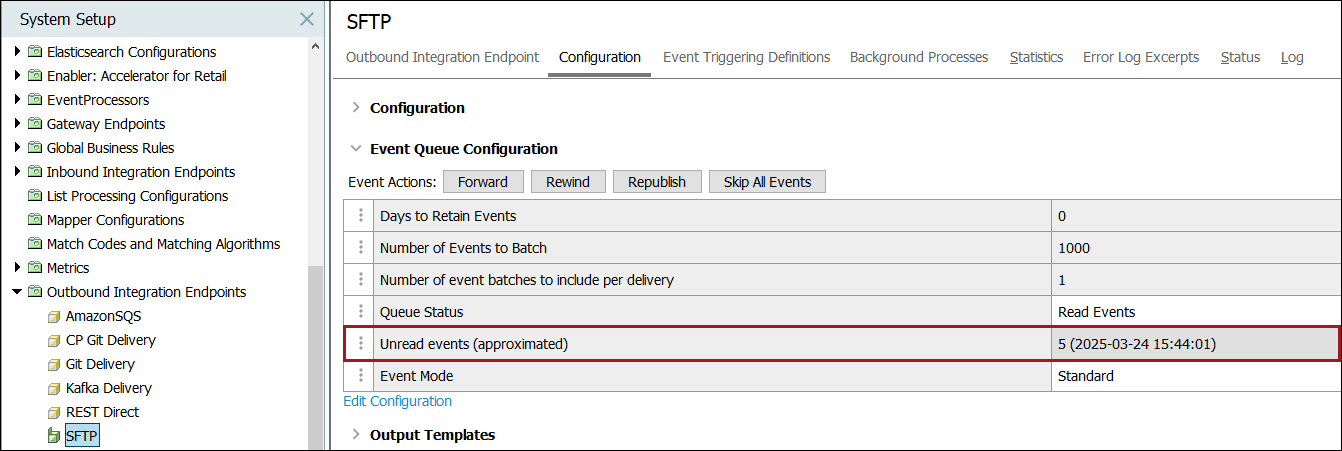Close the System Setup panel
The image size is (1342, 451).
pos(307,19)
